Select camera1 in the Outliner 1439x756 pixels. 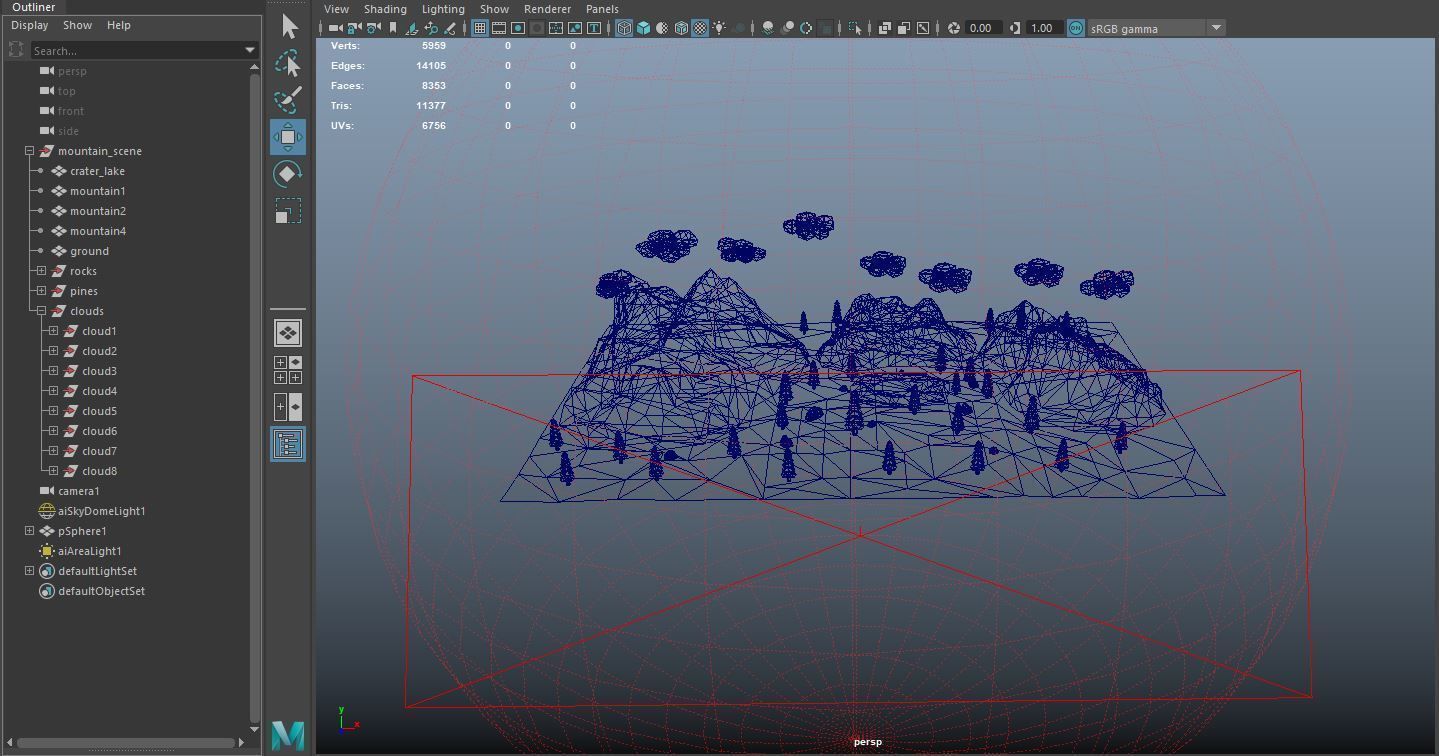(x=79, y=491)
